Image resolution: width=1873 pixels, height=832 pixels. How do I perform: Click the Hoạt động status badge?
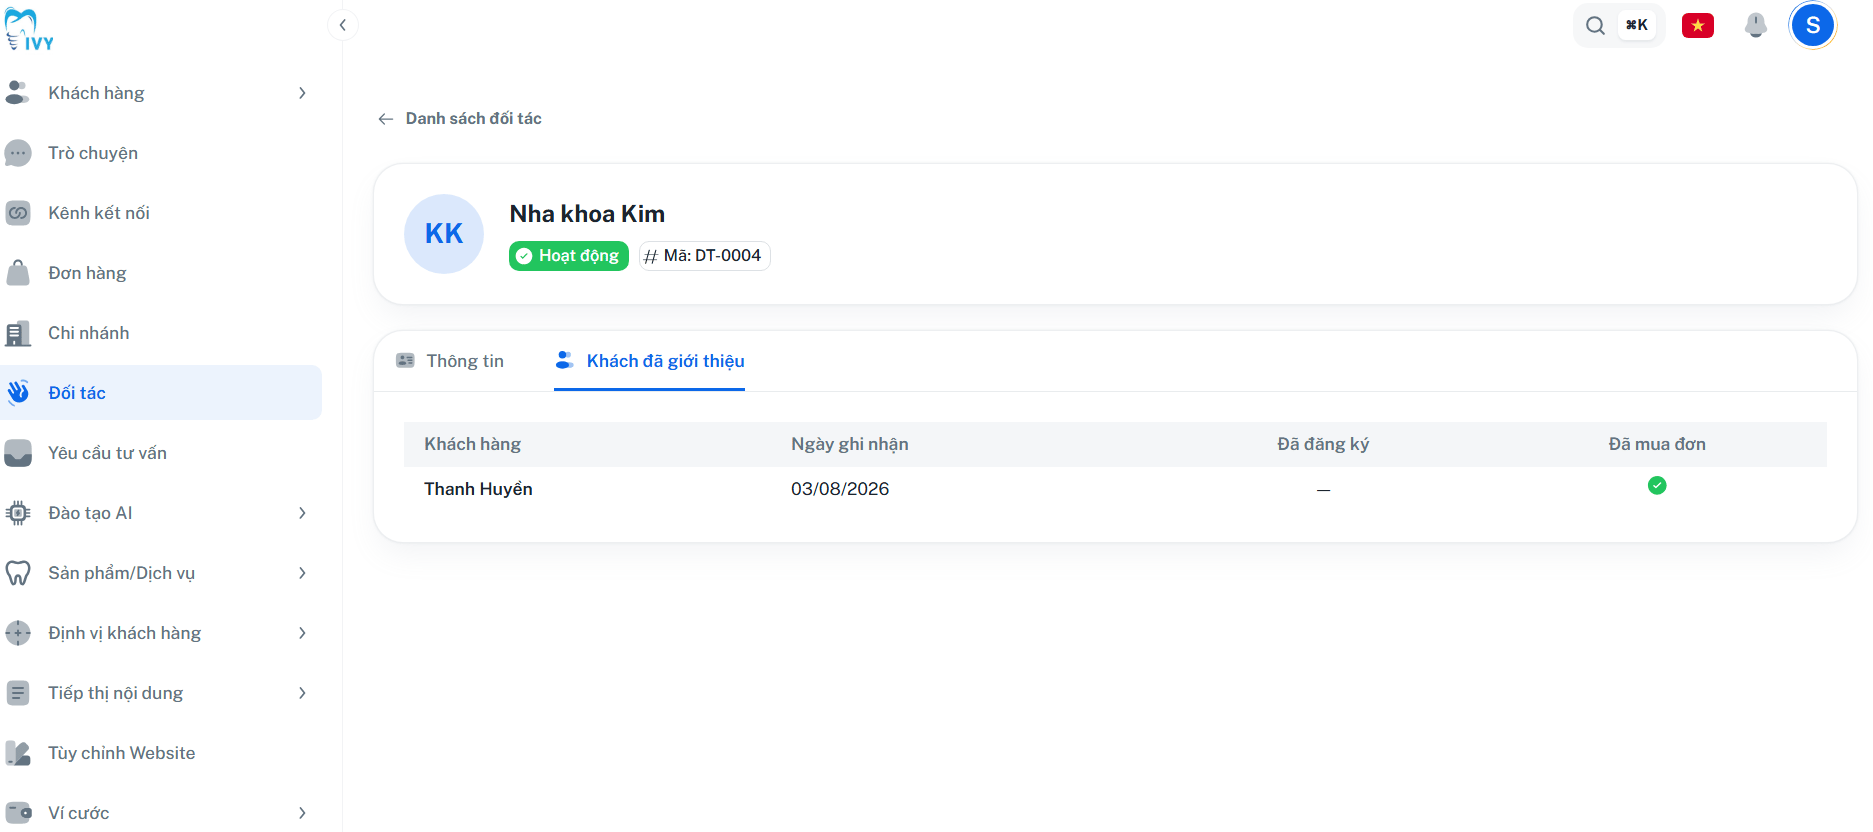(x=569, y=256)
